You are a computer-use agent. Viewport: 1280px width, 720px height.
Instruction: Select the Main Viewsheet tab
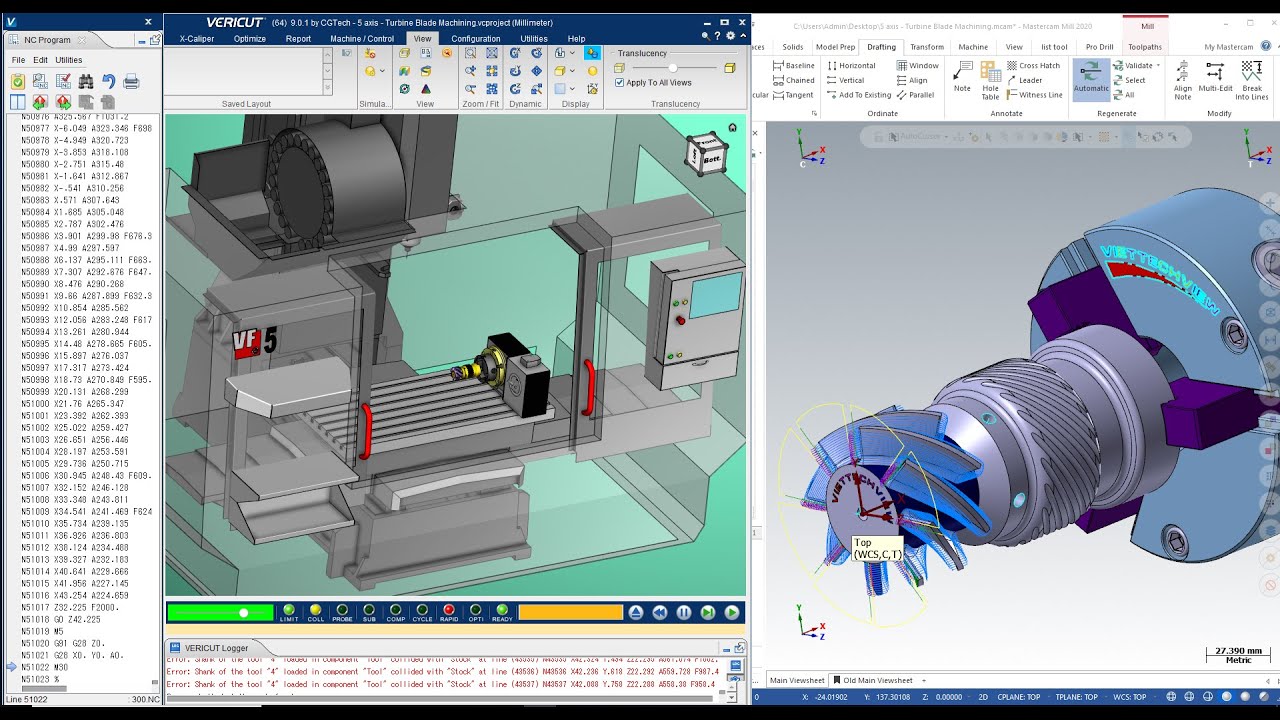tap(797, 680)
